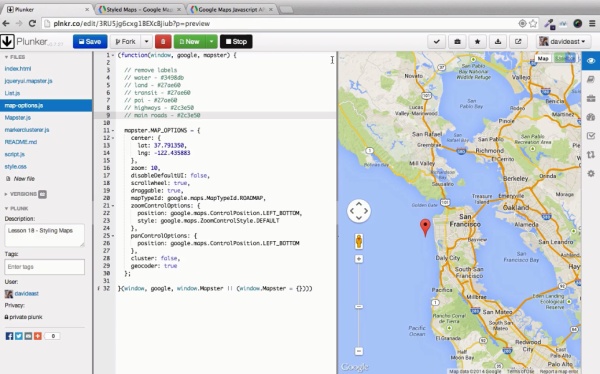The width and height of the screenshot is (600, 374).
Task: Click the Save button
Action: click(x=90, y=41)
